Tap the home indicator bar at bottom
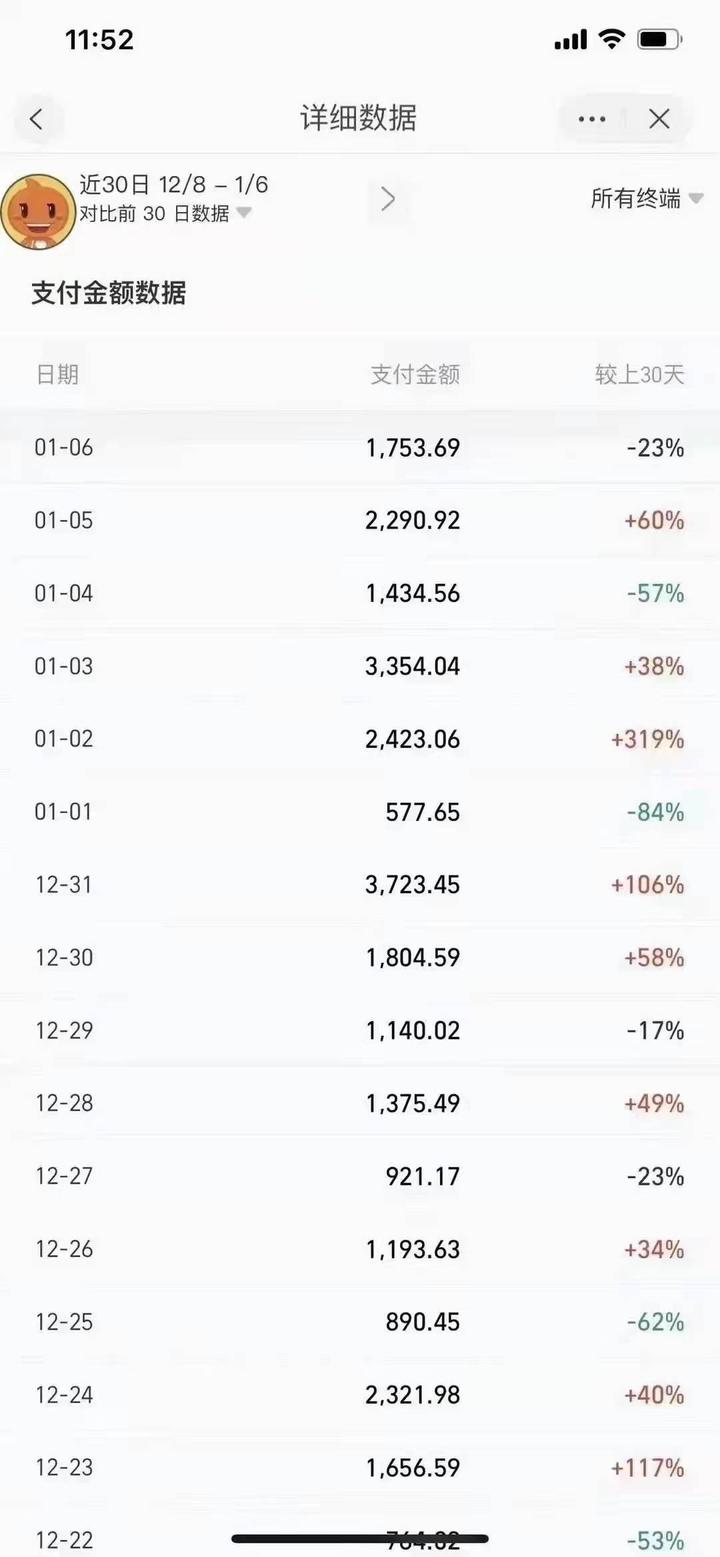720x1557 pixels. coord(360,1538)
